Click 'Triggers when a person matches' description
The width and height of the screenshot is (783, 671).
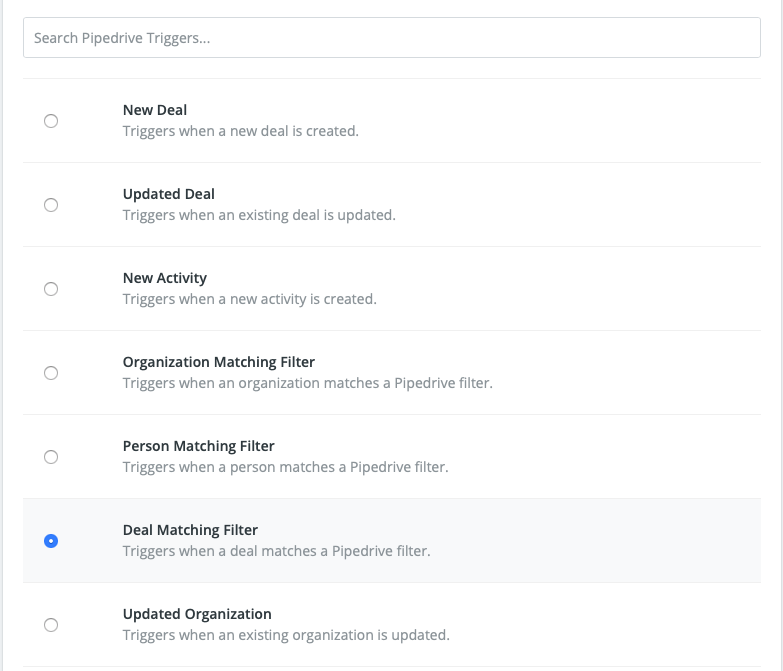285,467
